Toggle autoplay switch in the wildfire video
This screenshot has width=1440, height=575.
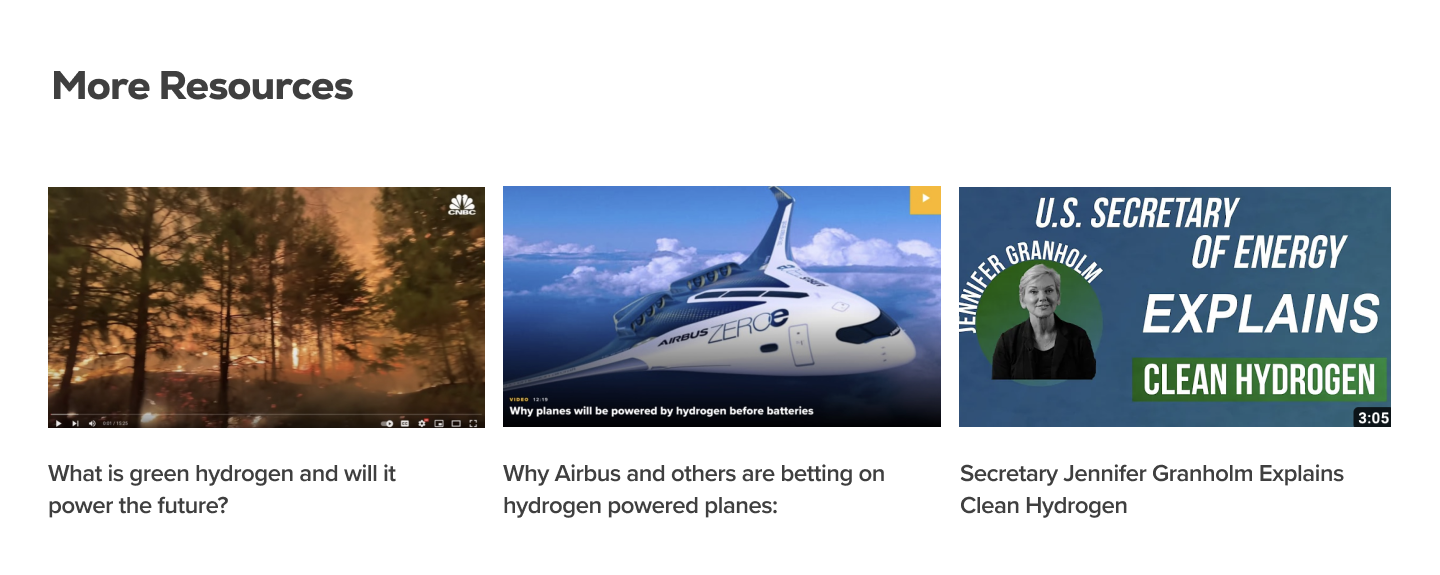tap(387, 423)
